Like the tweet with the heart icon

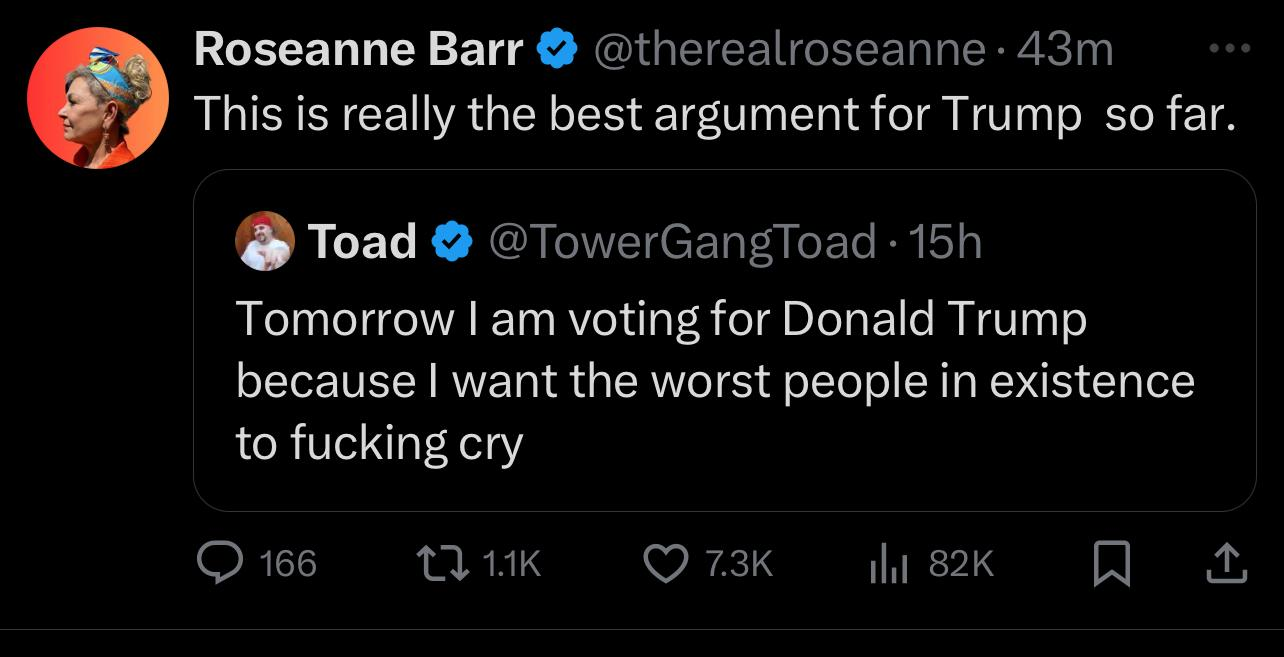pyautogui.click(x=667, y=565)
